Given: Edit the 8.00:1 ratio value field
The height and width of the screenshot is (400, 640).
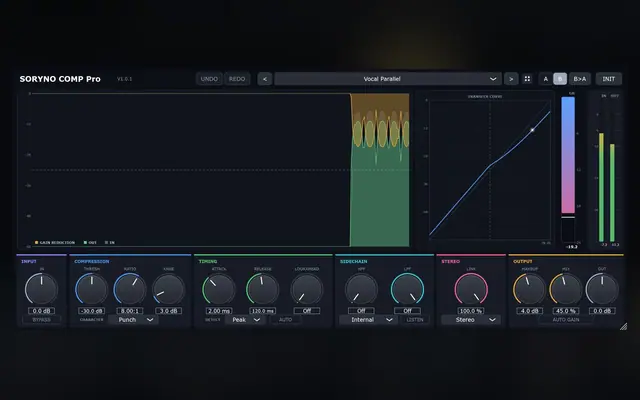Looking at the screenshot, I should (130, 311).
